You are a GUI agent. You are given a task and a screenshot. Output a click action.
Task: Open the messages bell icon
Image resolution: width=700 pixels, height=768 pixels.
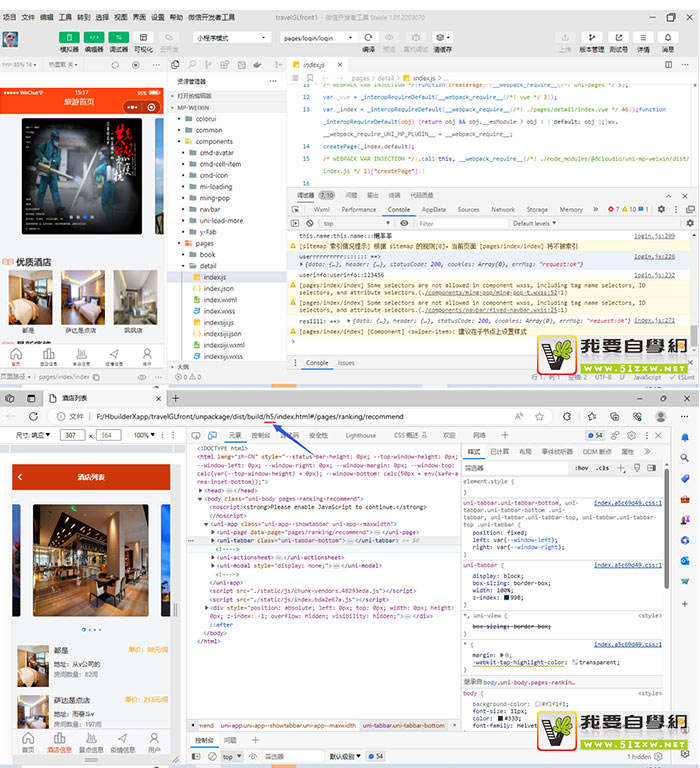pos(668,37)
